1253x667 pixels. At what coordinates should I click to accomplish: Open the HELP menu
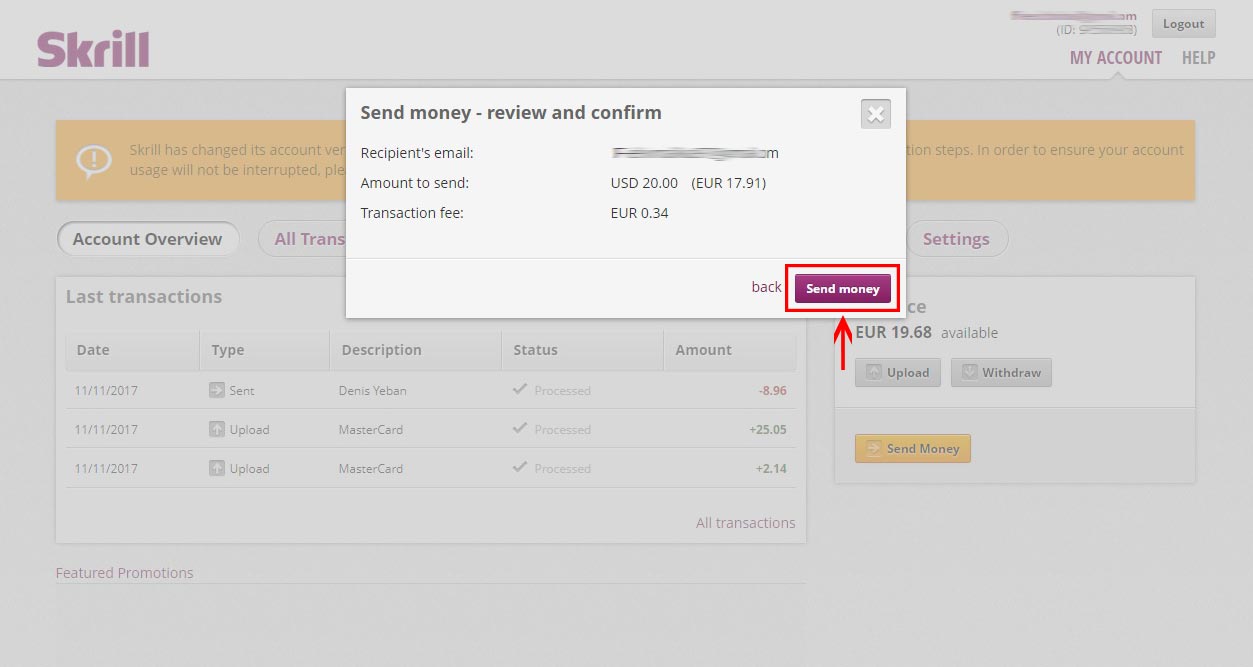coord(1197,57)
